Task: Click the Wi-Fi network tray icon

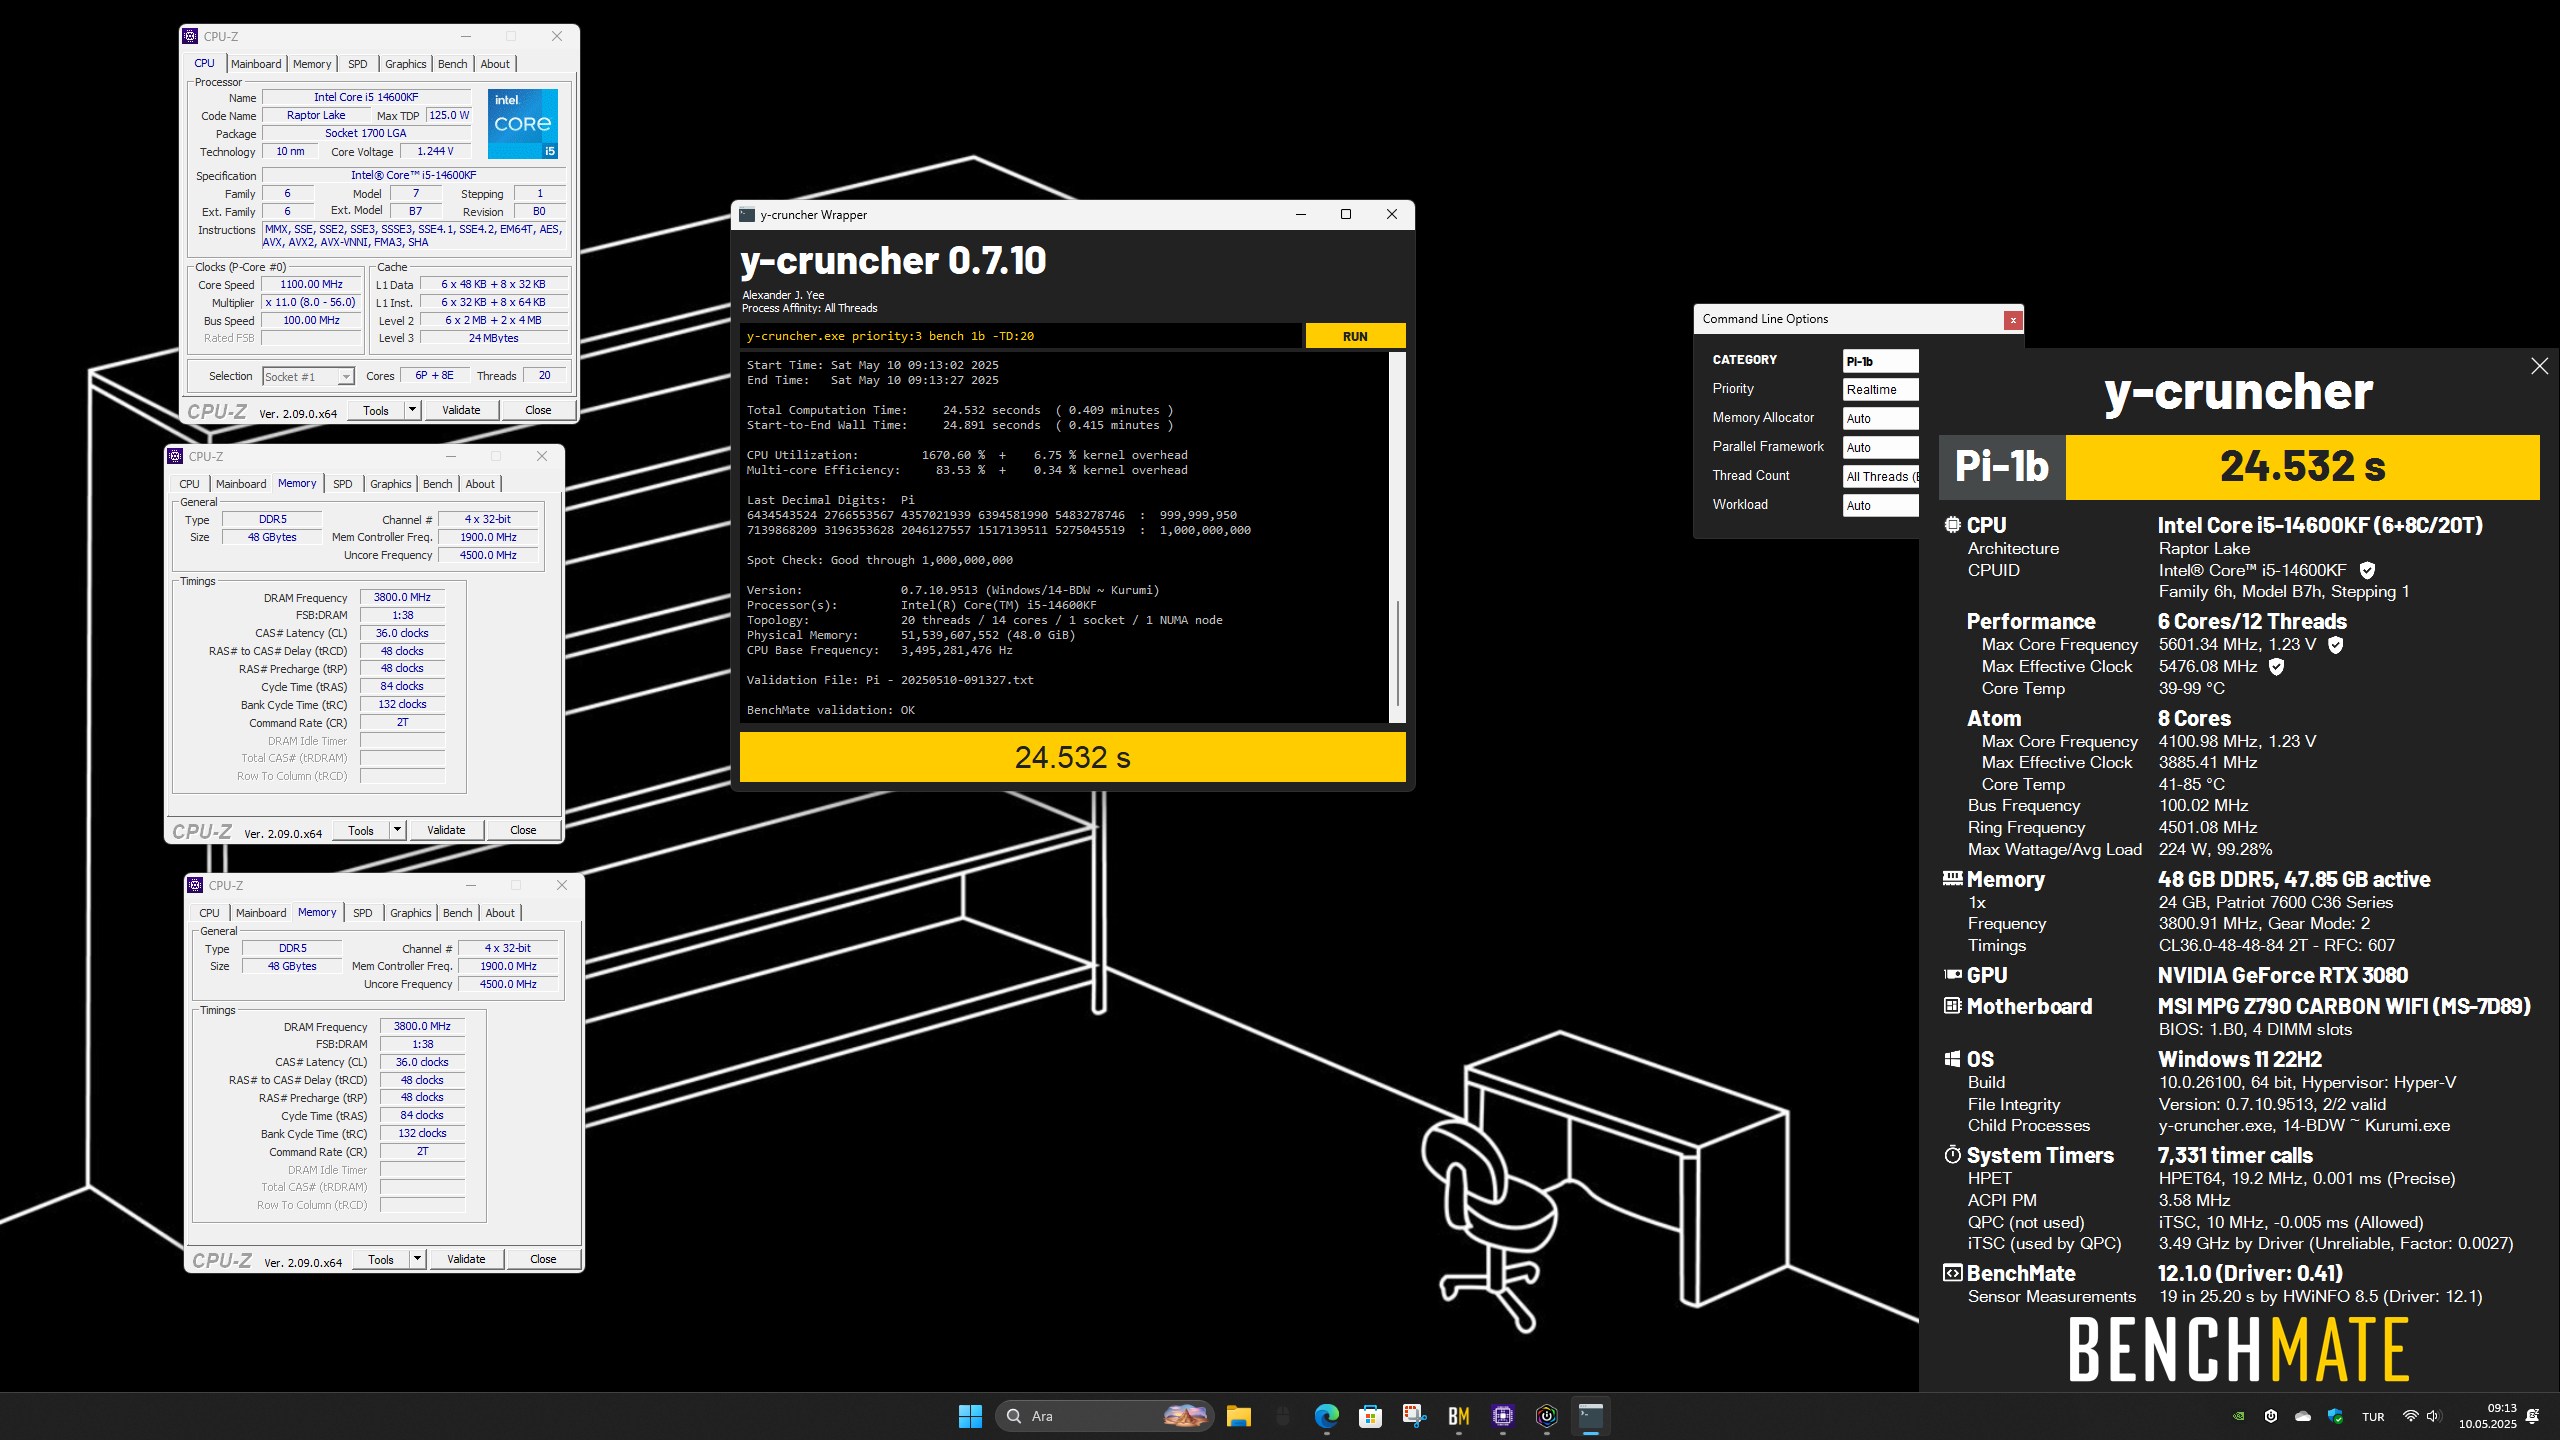Action: point(2410,1416)
